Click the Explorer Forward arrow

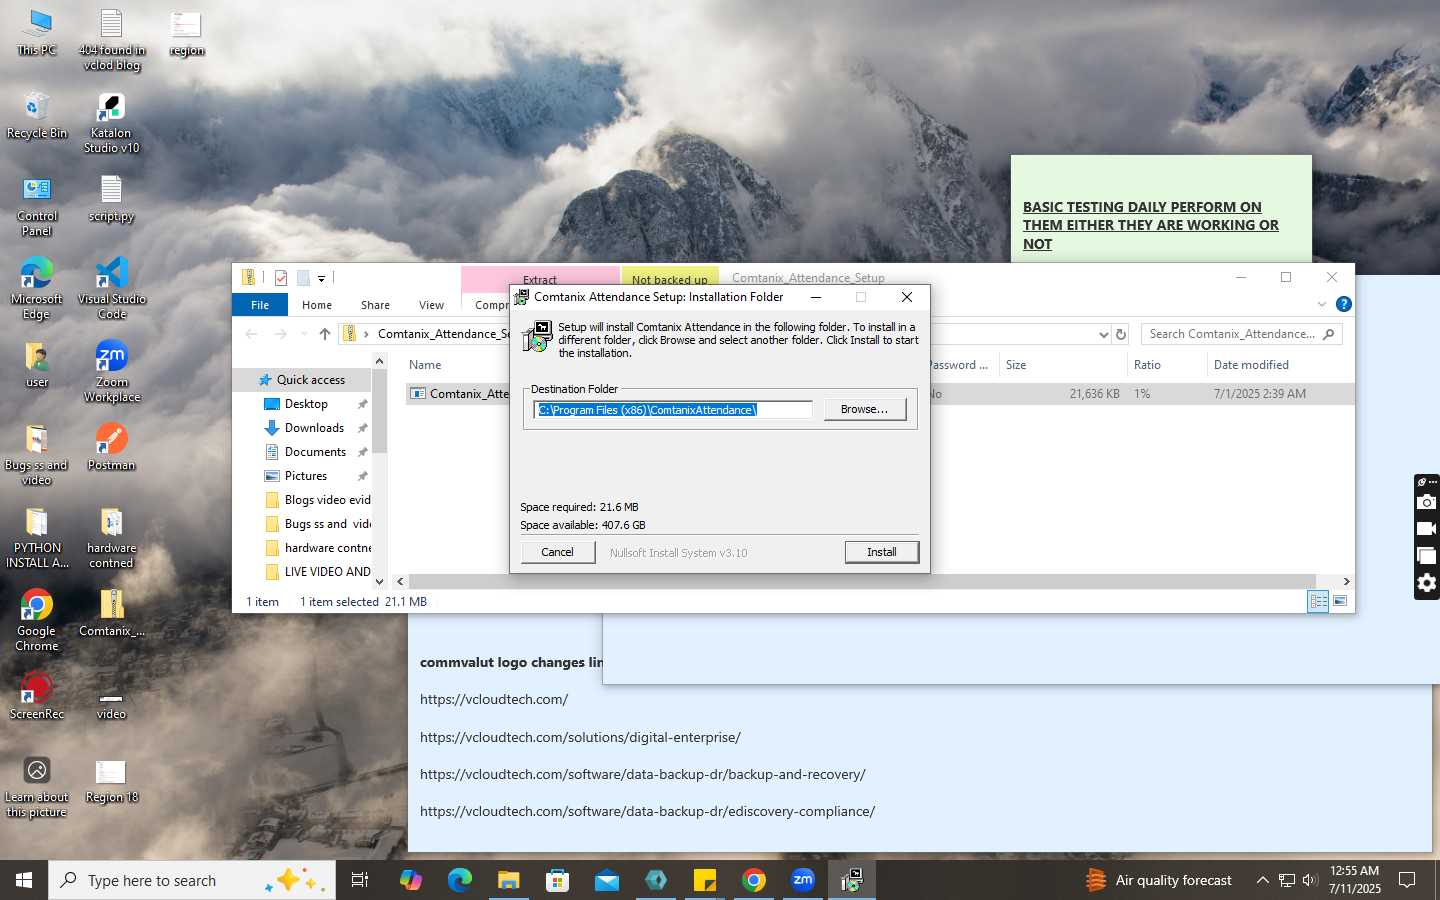[281, 334]
